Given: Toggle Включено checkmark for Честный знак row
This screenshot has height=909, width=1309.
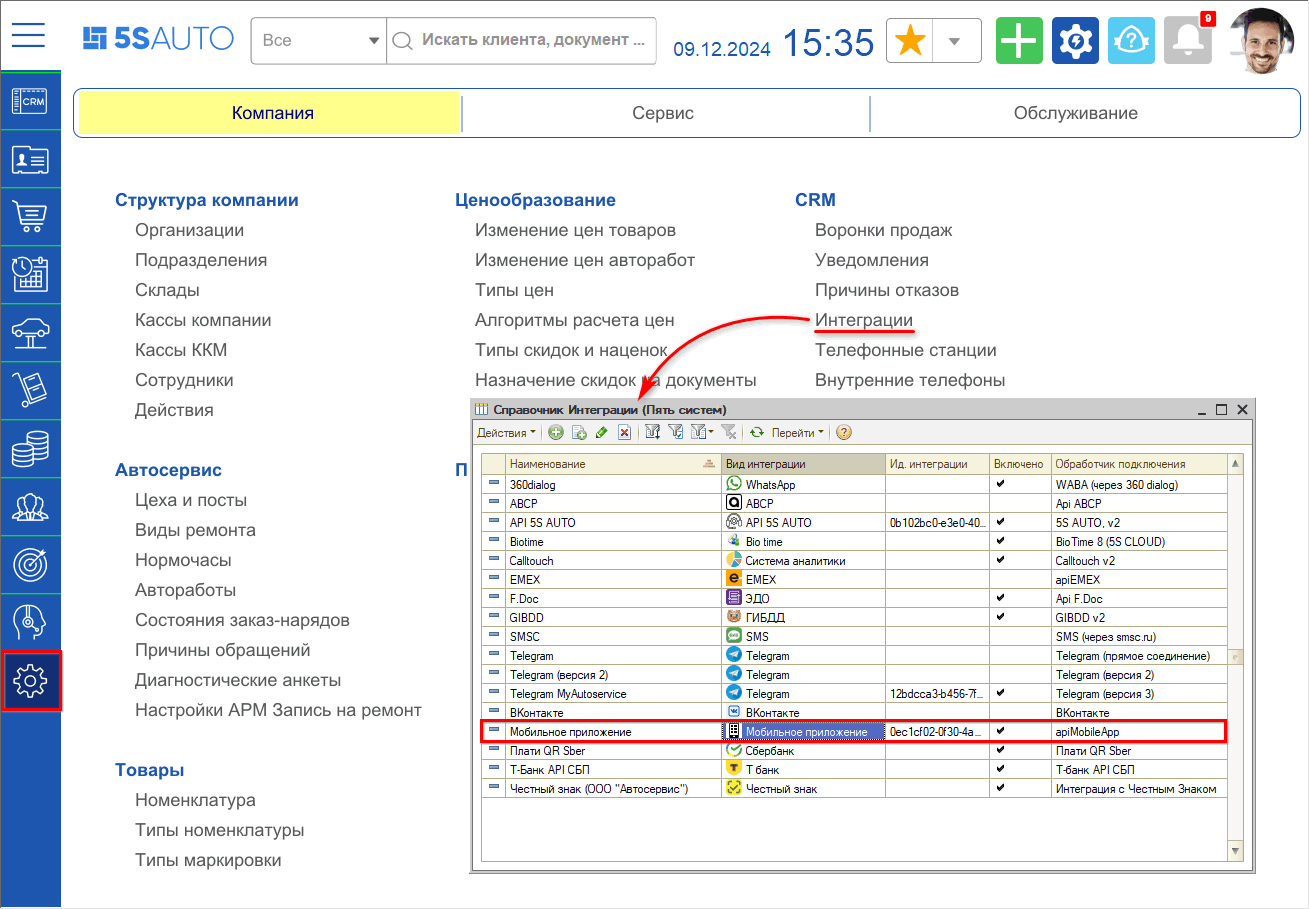Looking at the screenshot, I should [1001, 788].
